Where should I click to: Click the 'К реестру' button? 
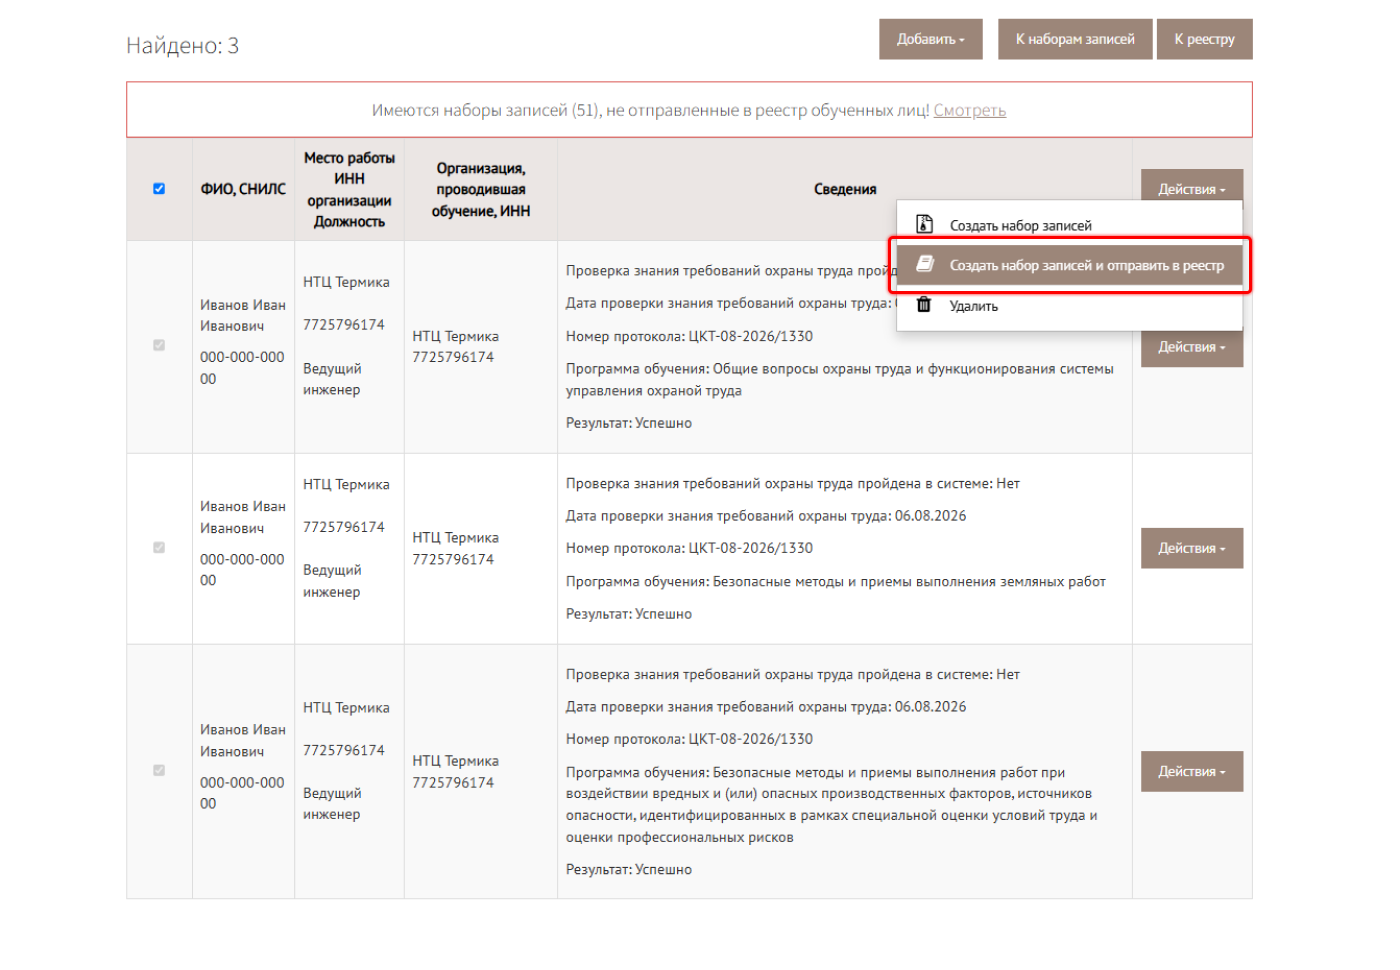click(x=1204, y=39)
